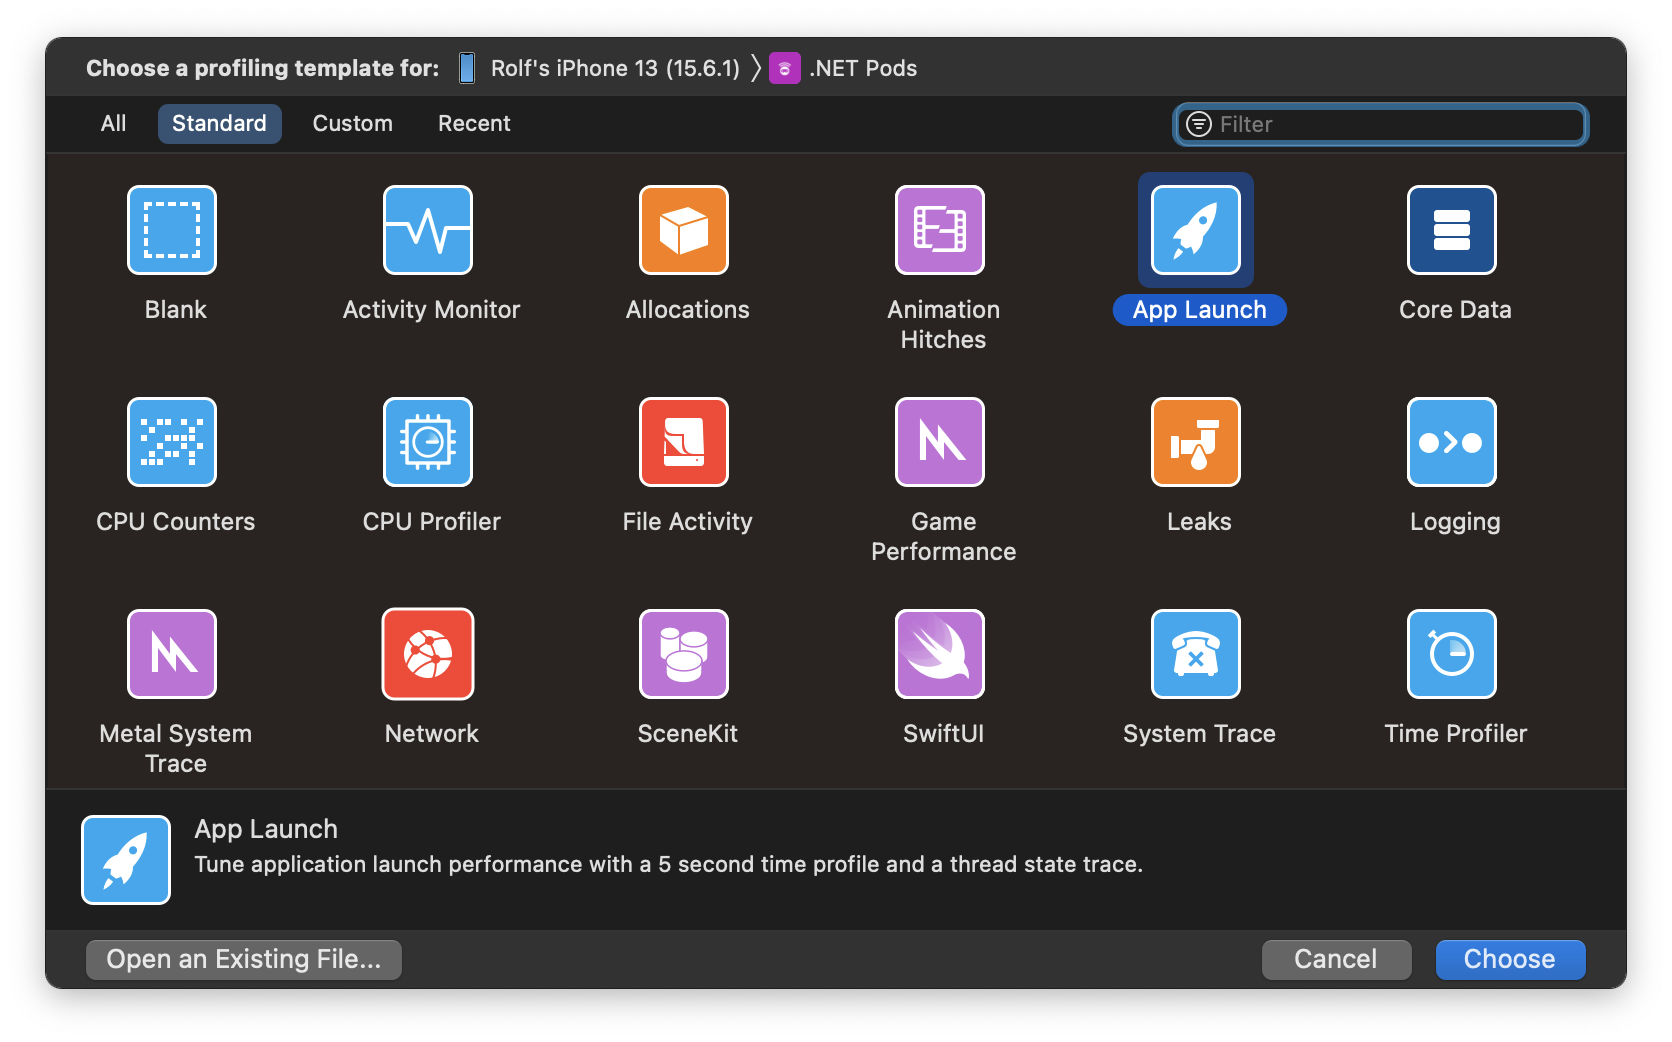
Task: Select the Logging template icon
Action: [x=1452, y=442]
